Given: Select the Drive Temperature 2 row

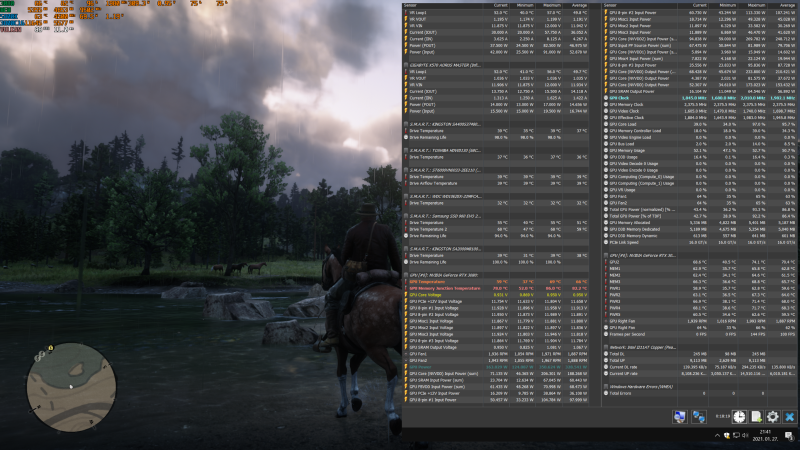Looking at the screenshot, I should click(496, 230).
